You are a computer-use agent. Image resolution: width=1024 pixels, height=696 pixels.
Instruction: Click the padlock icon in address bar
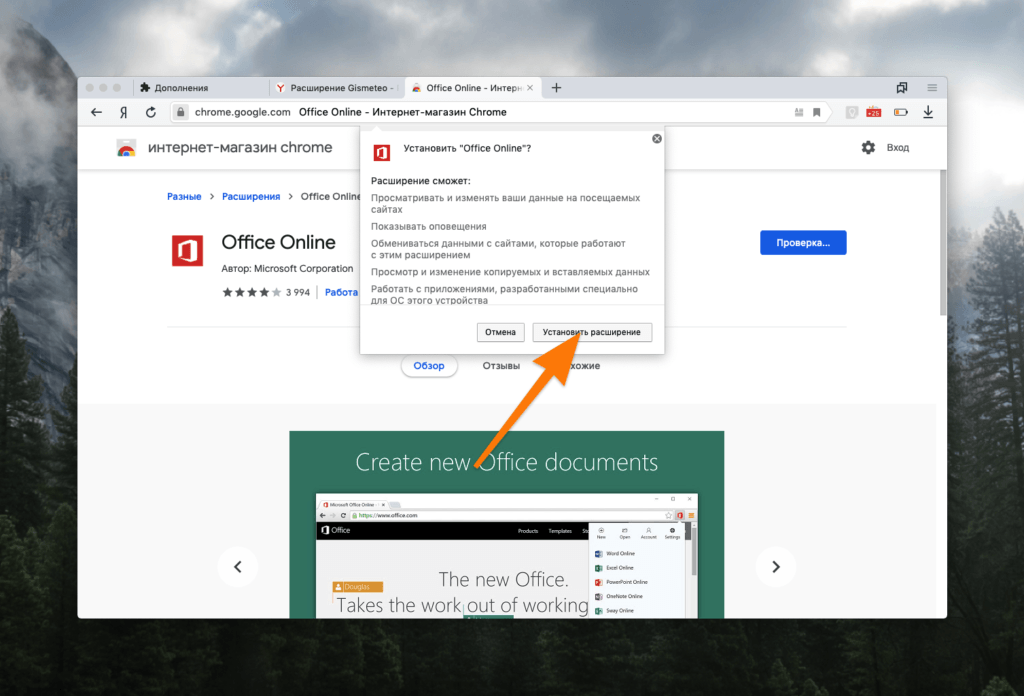pyautogui.click(x=181, y=112)
